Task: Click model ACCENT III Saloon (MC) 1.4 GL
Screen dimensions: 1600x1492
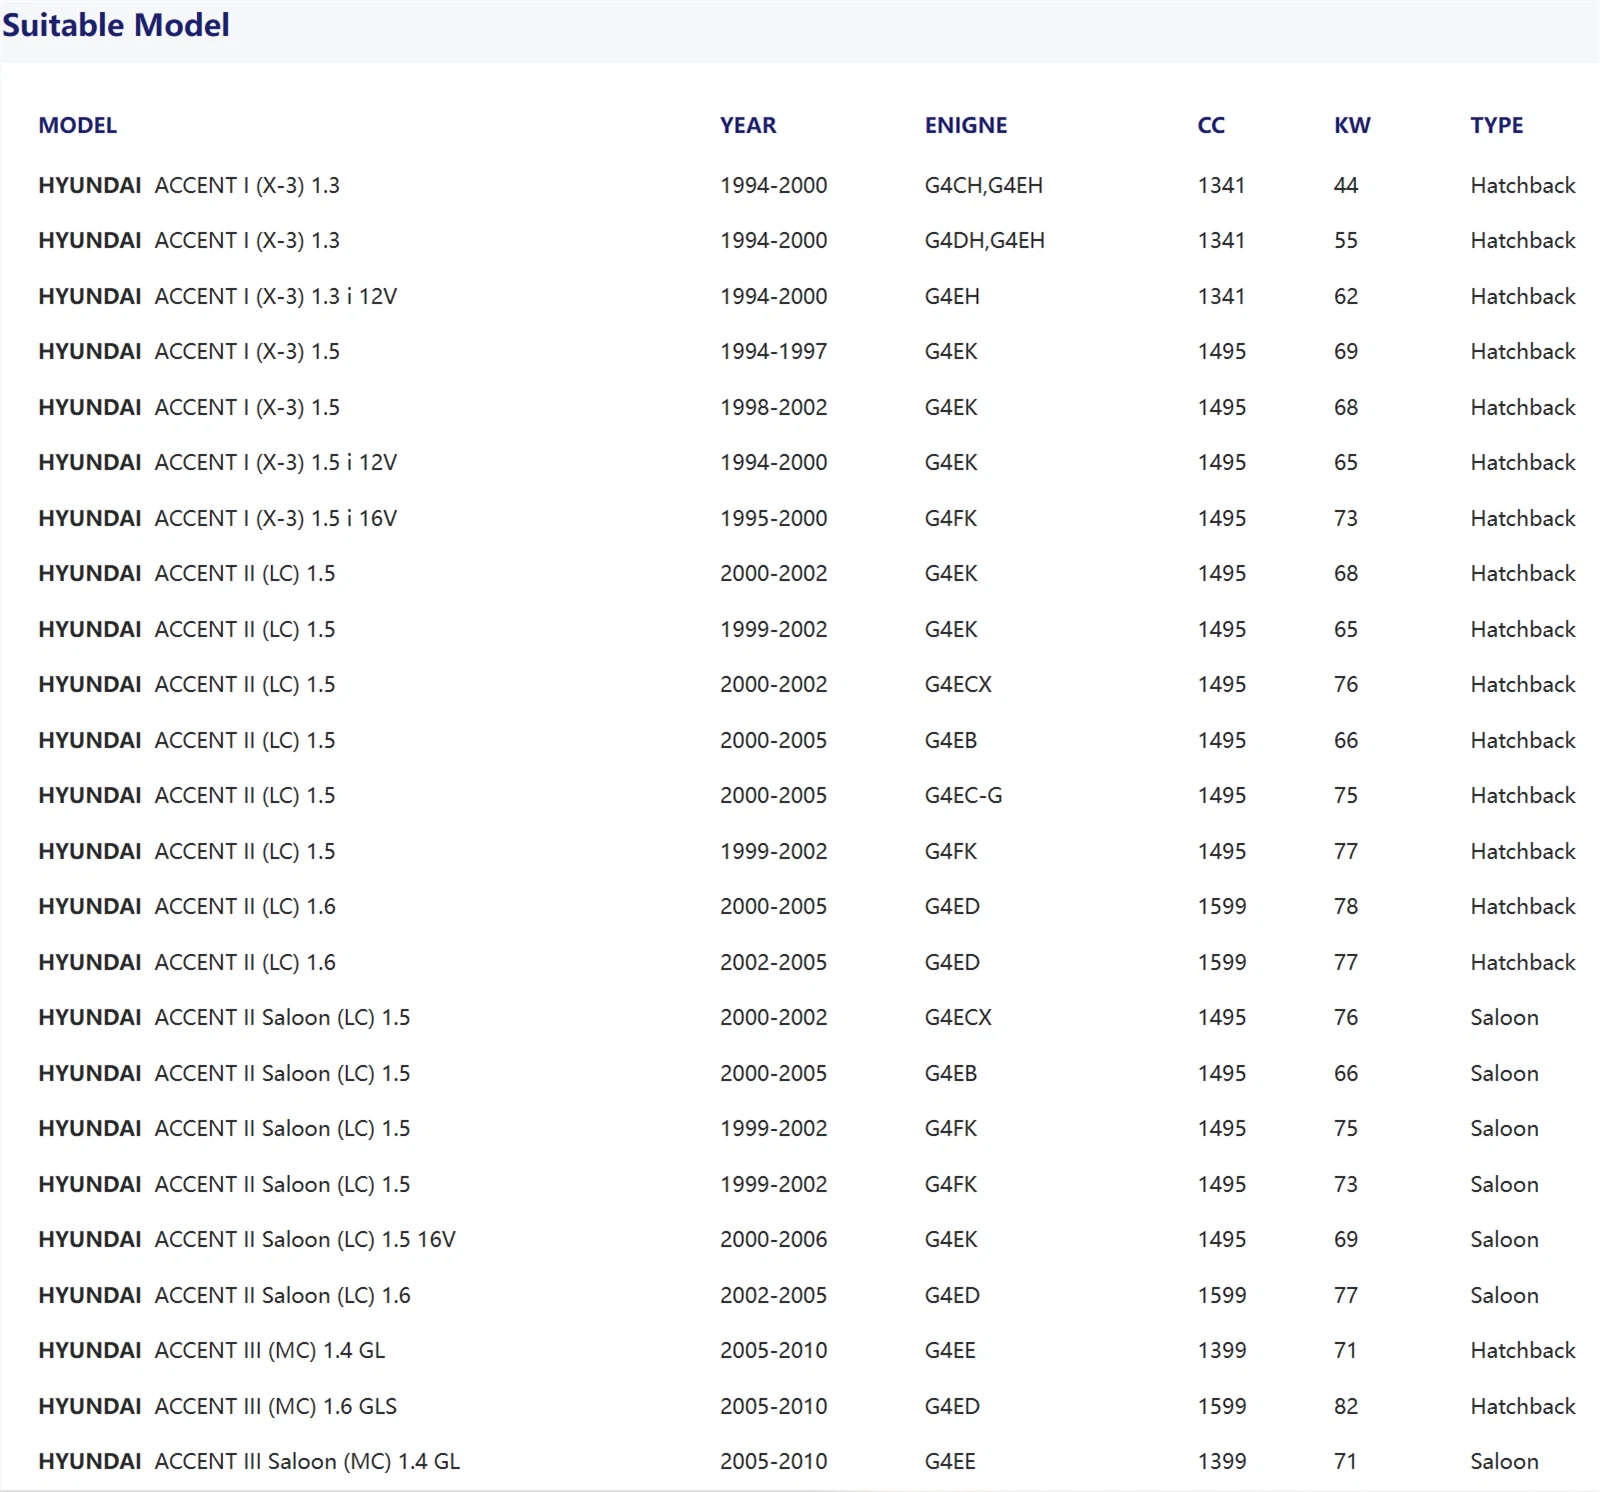Action: (x=308, y=1461)
